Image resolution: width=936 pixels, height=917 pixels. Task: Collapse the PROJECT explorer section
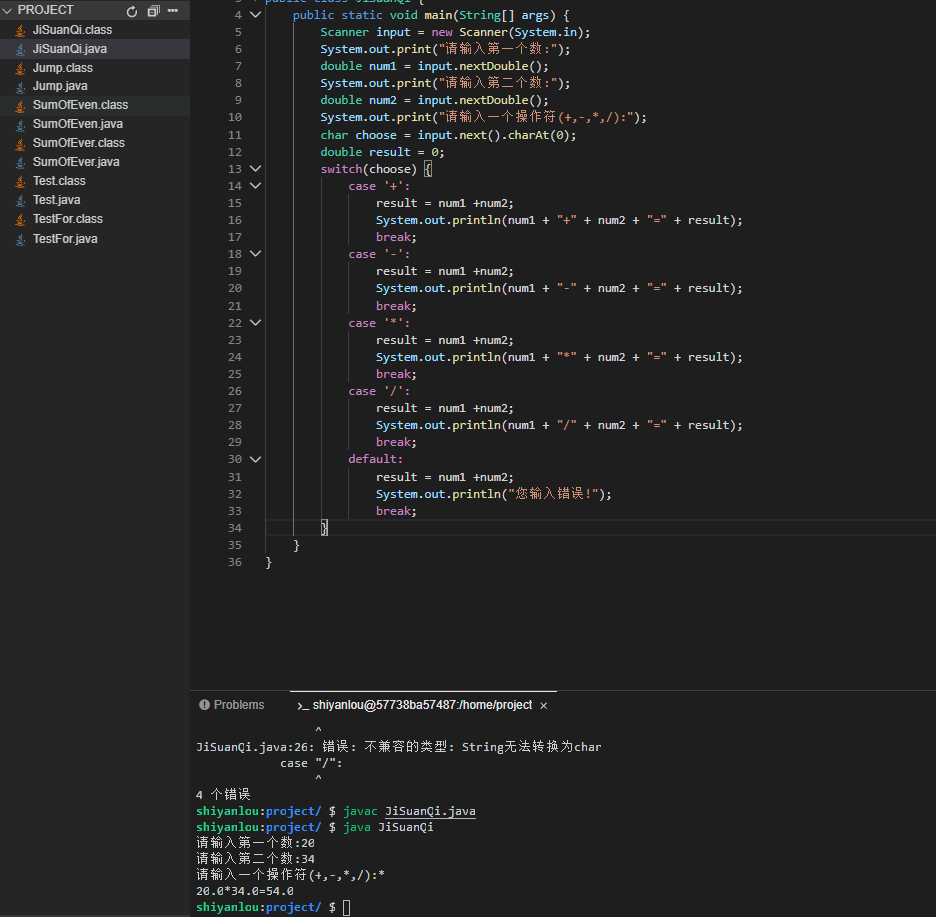(7, 11)
